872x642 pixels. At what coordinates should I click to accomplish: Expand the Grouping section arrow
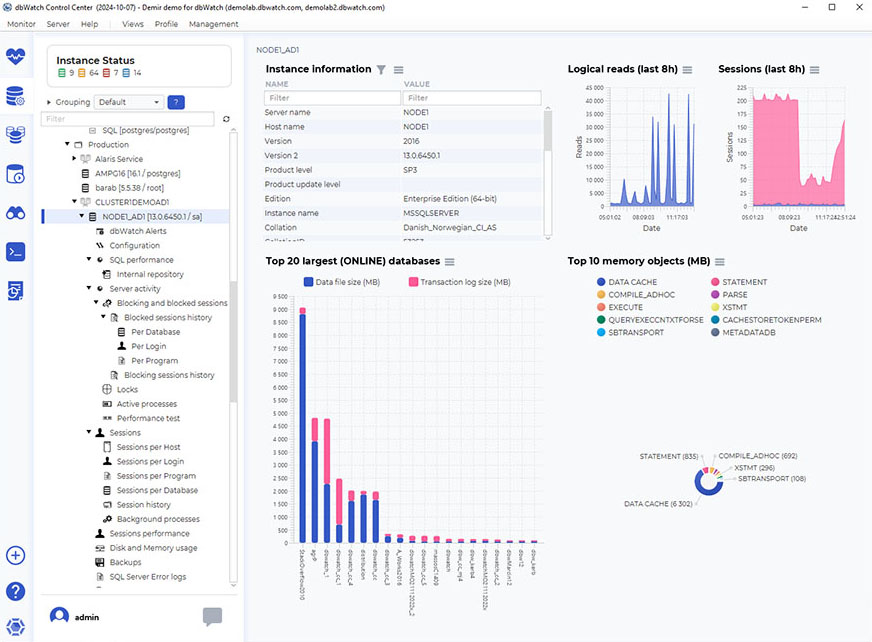(49, 102)
